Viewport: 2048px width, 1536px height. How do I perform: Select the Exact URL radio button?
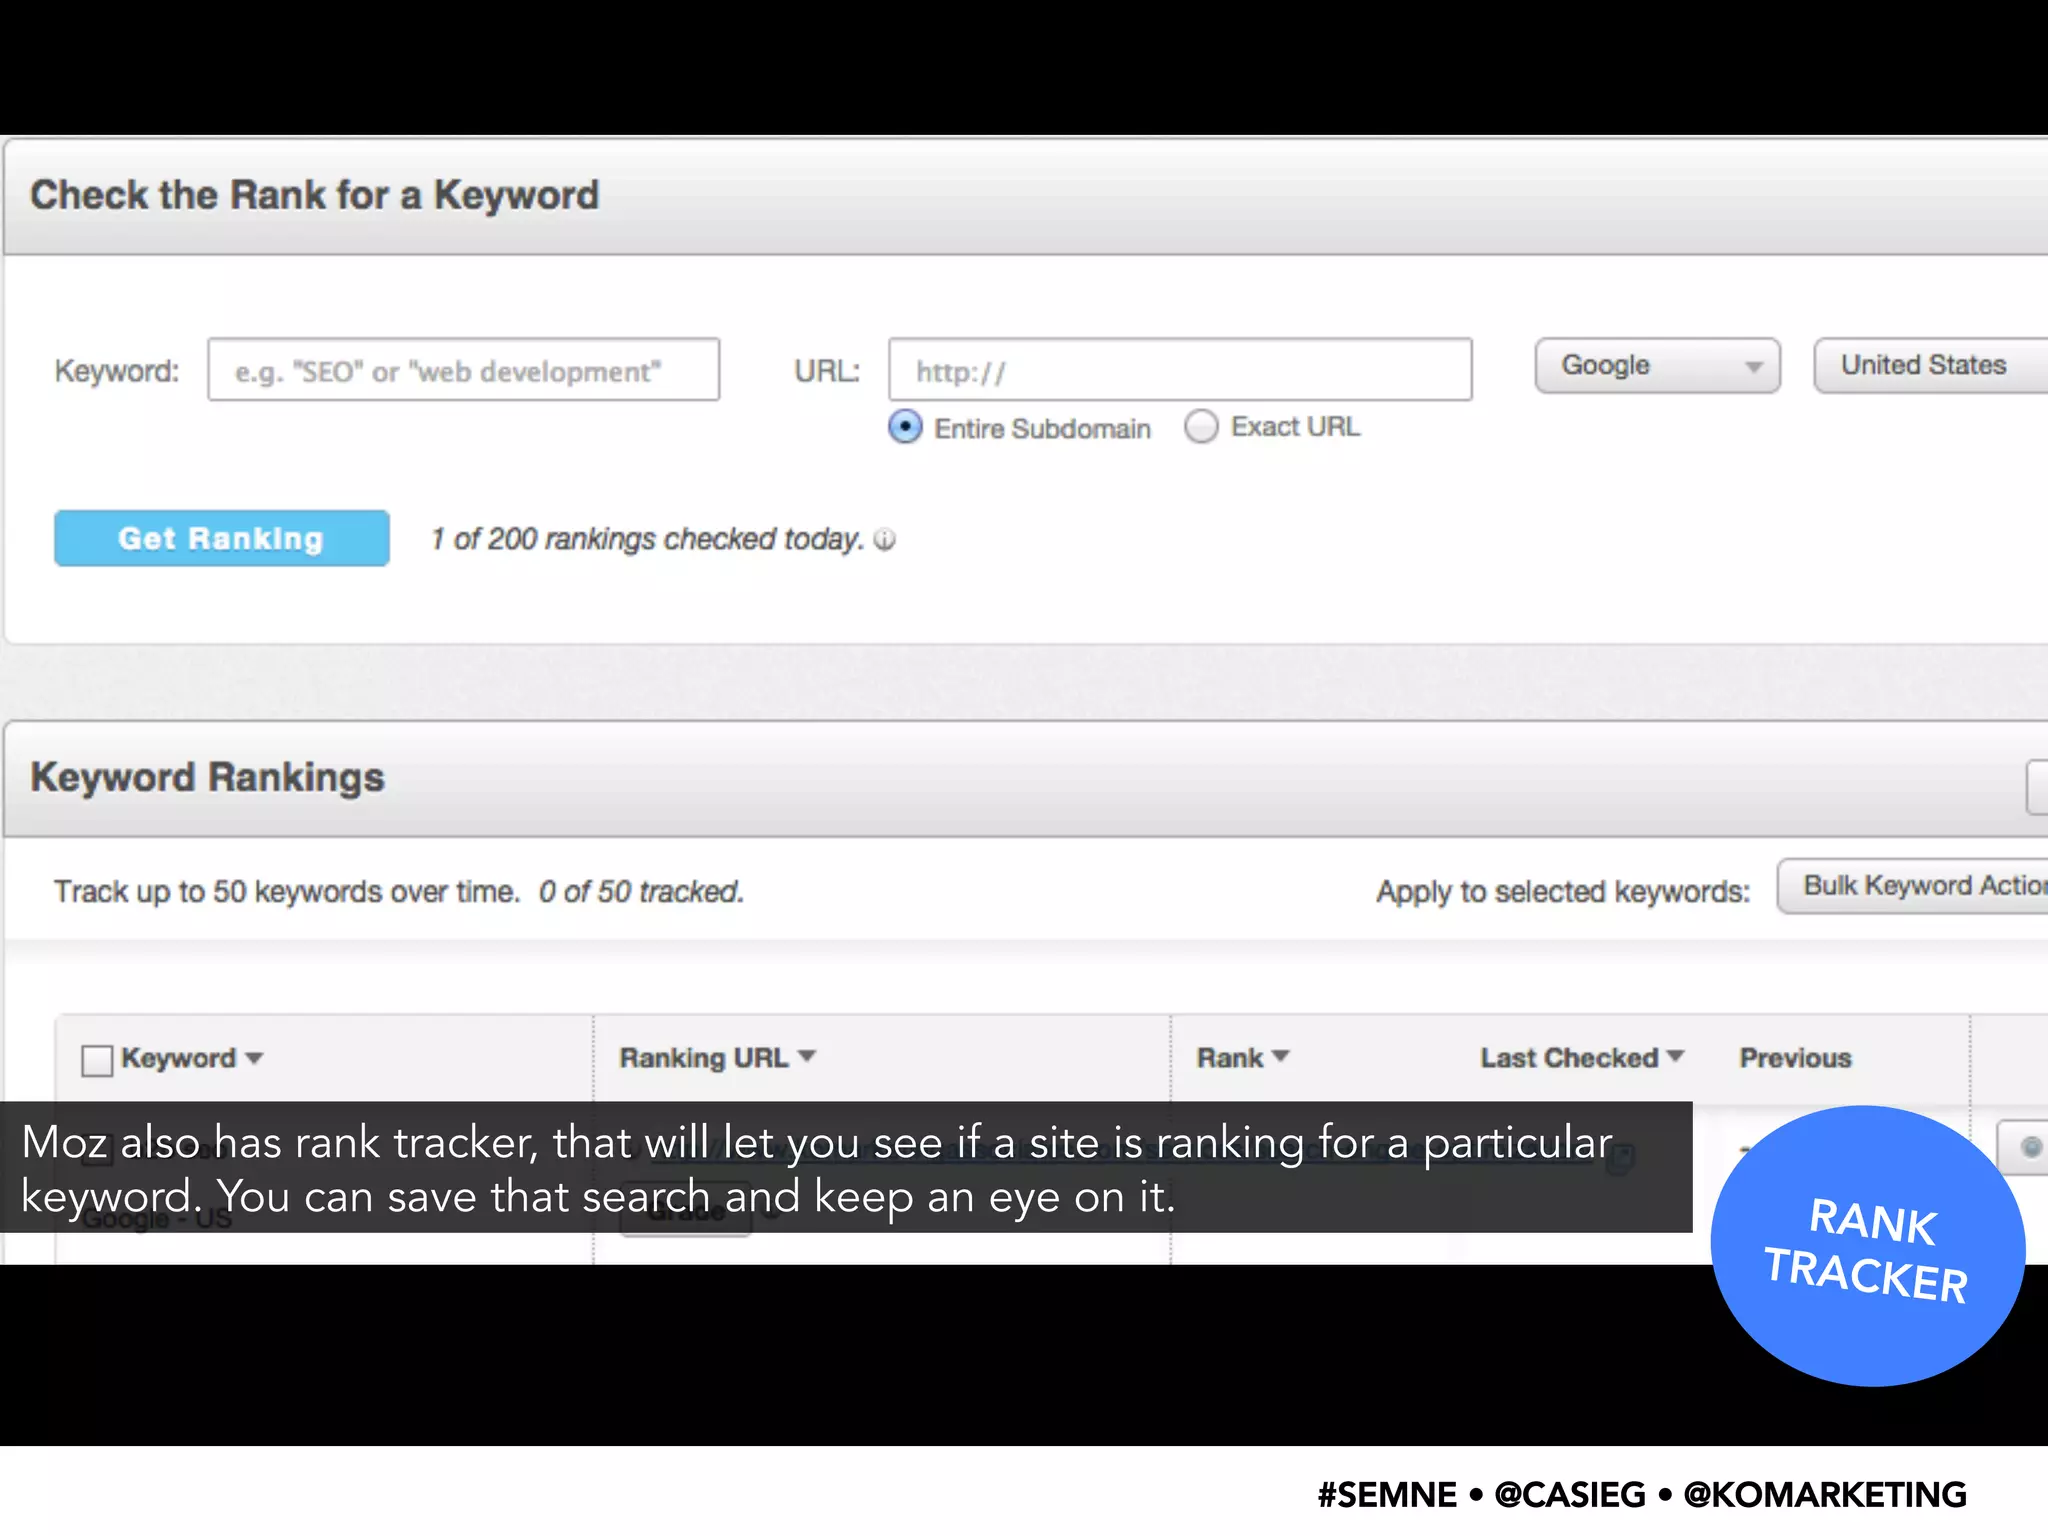coord(1201,426)
